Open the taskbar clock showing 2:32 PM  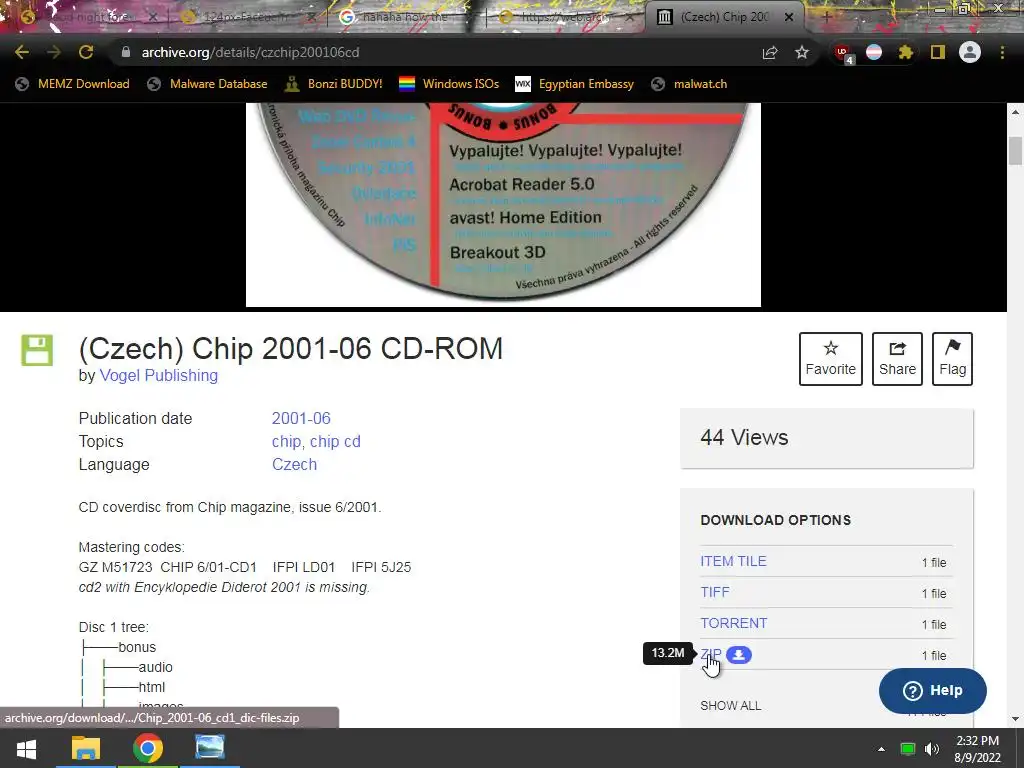tap(977, 749)
